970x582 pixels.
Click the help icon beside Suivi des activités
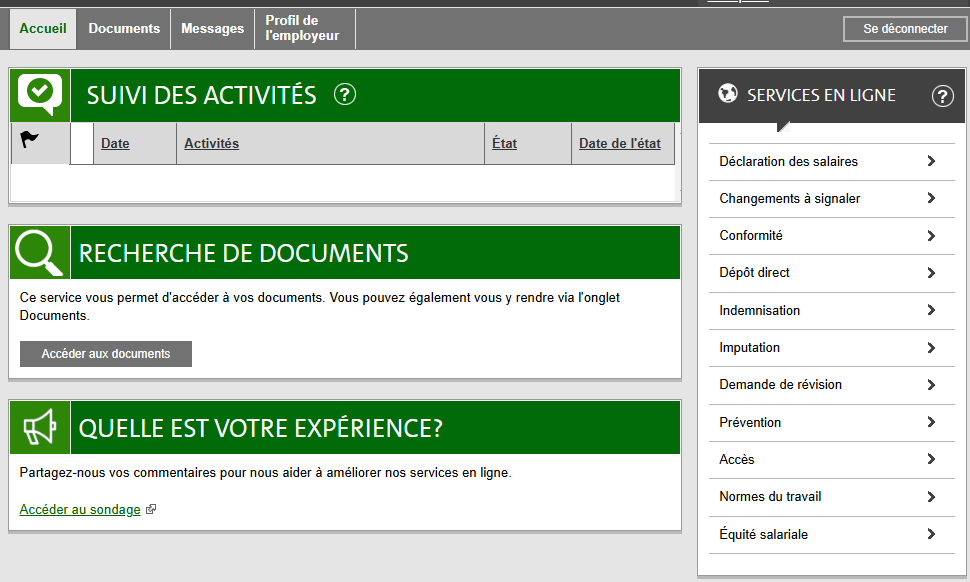pos(345,95)
